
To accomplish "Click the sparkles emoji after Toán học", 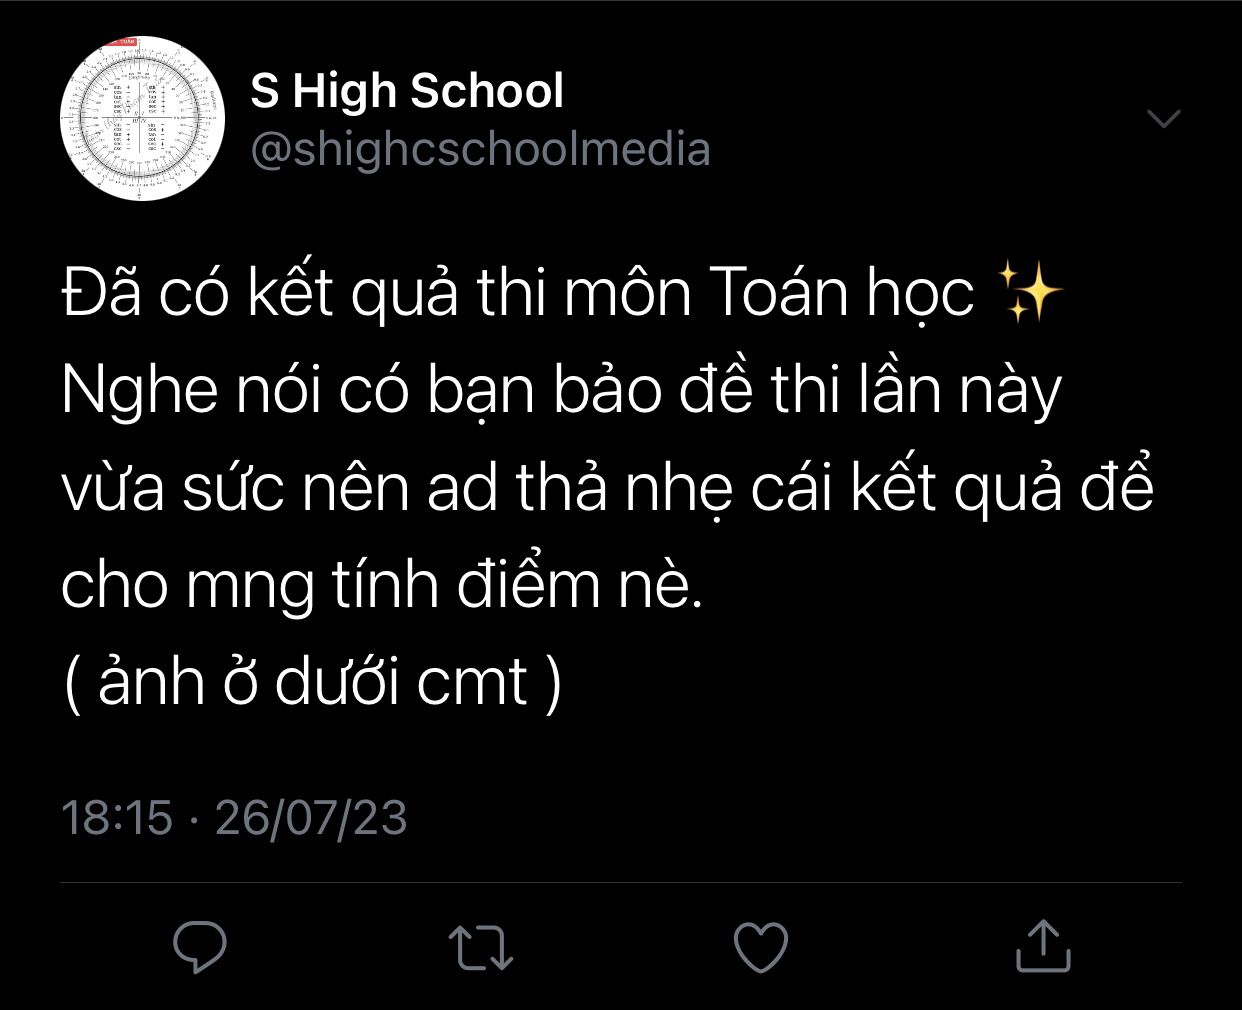I will point(1031,293).
